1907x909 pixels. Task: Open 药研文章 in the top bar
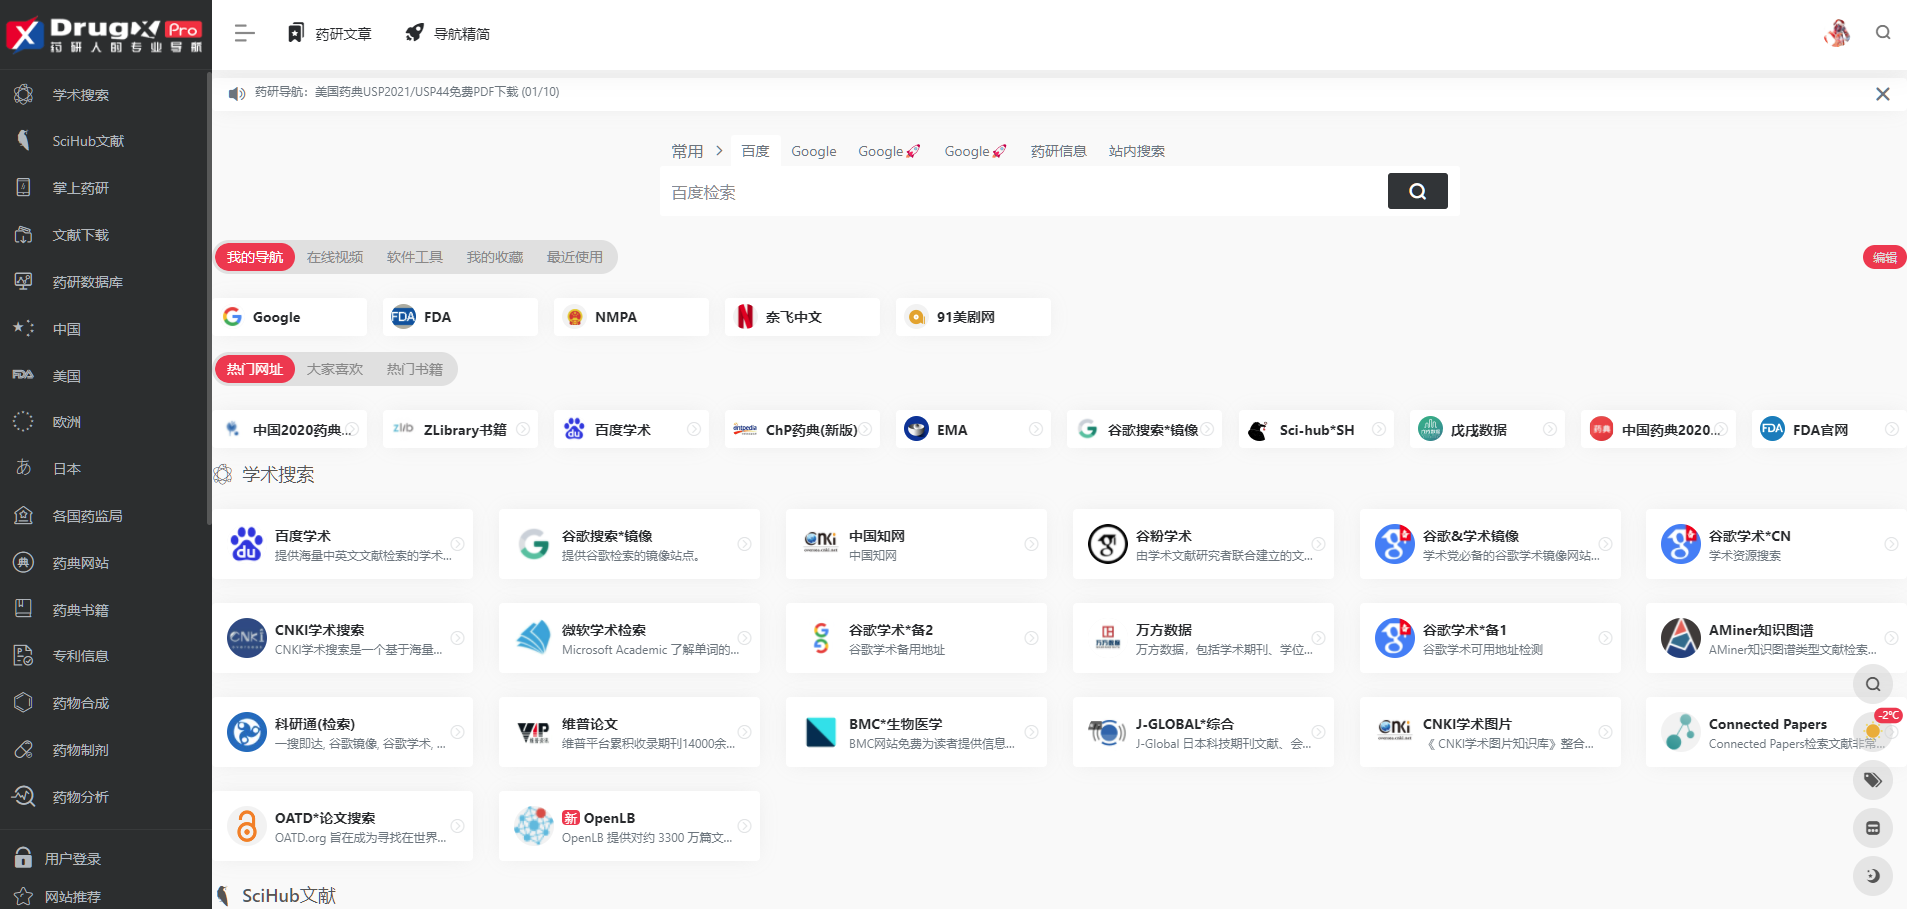click(x=329, y=34)
